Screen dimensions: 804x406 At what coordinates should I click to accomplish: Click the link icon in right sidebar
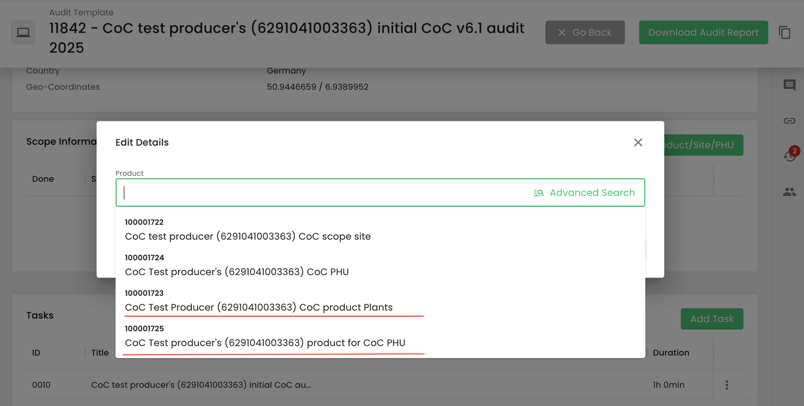(x=789, y=121)
